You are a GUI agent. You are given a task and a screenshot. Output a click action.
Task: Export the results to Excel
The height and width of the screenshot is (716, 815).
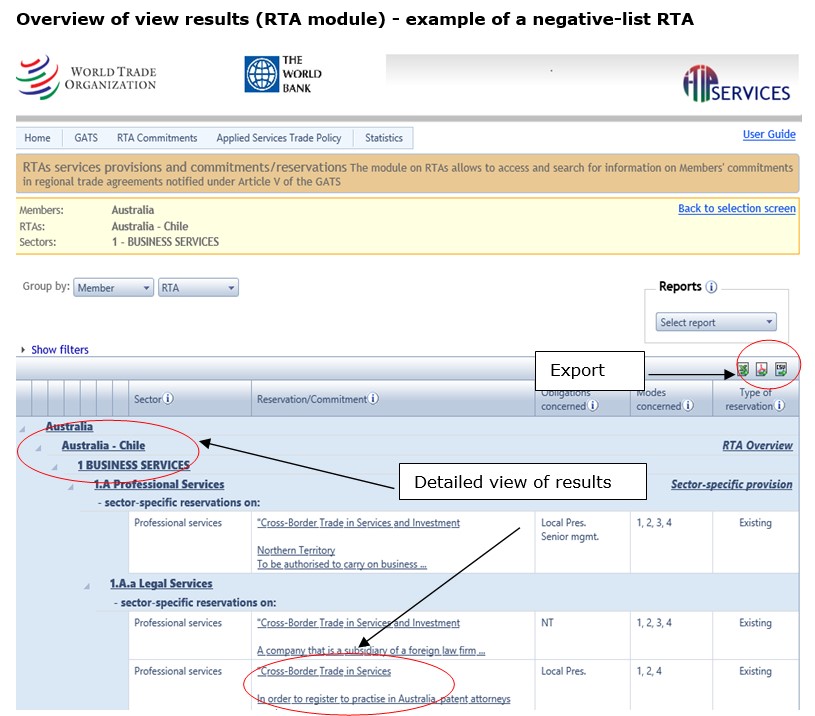tap(743, 369)
